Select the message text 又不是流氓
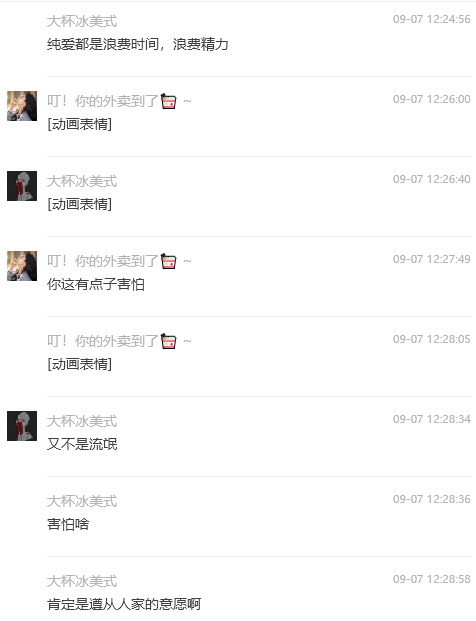 (x=82, y=444)
